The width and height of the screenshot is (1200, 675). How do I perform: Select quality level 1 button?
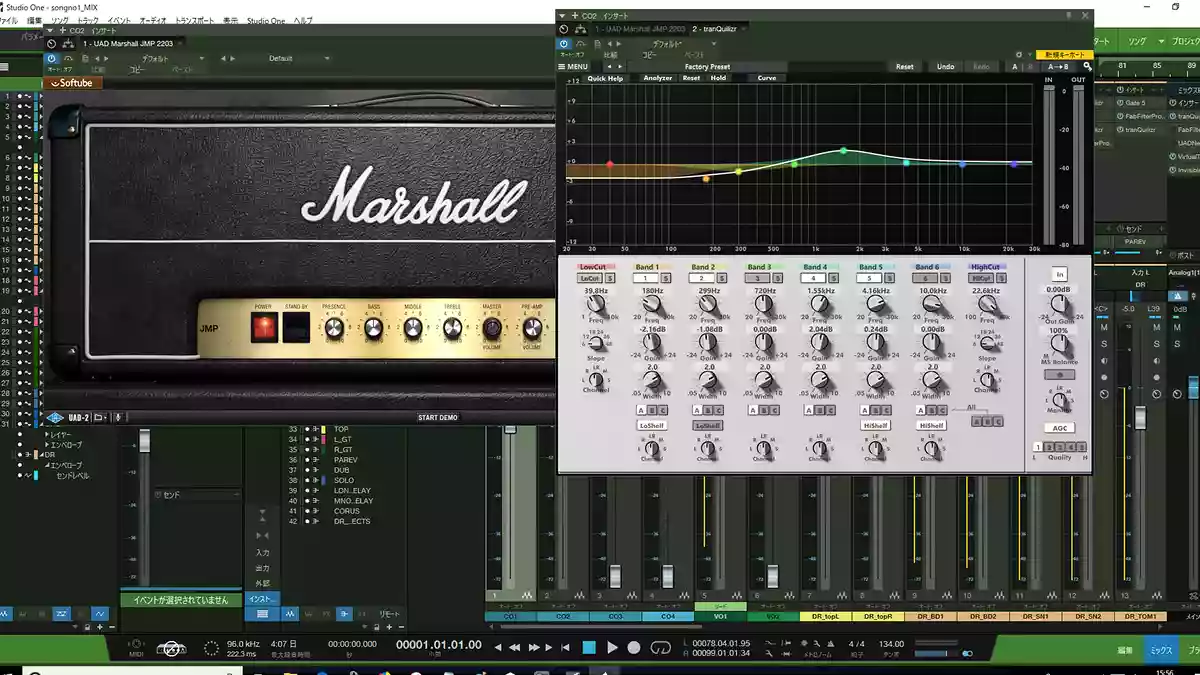pos(1037,447)
